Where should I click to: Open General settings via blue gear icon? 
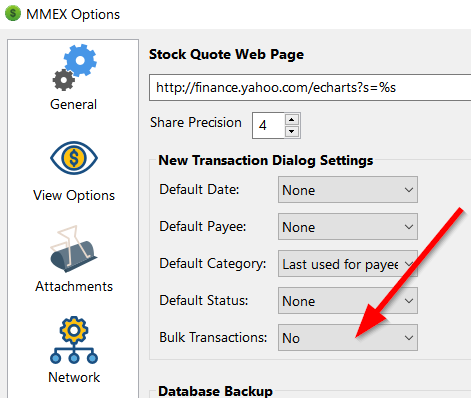coord(74,67)
